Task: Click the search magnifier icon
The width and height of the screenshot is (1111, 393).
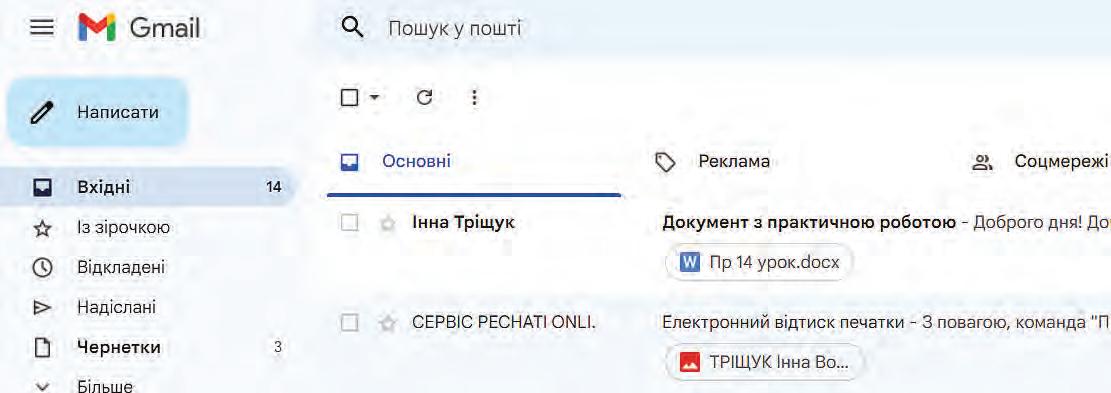Action: tap(352, 28)
